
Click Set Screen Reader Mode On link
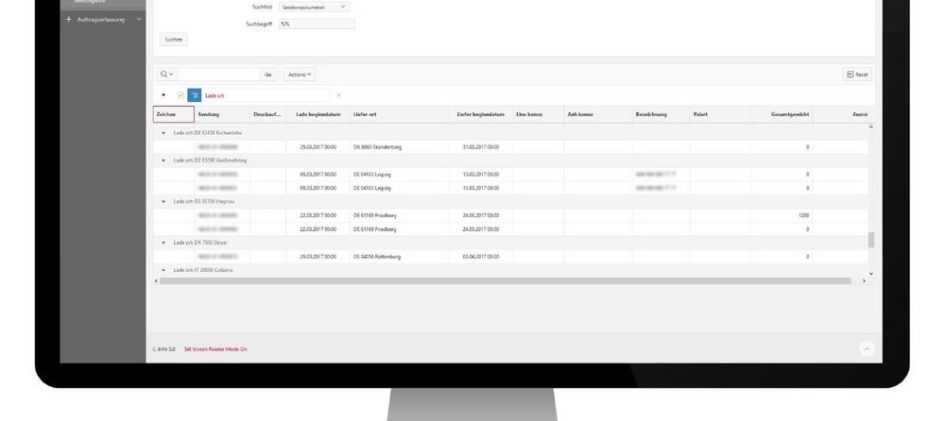[x=215, y=349]
